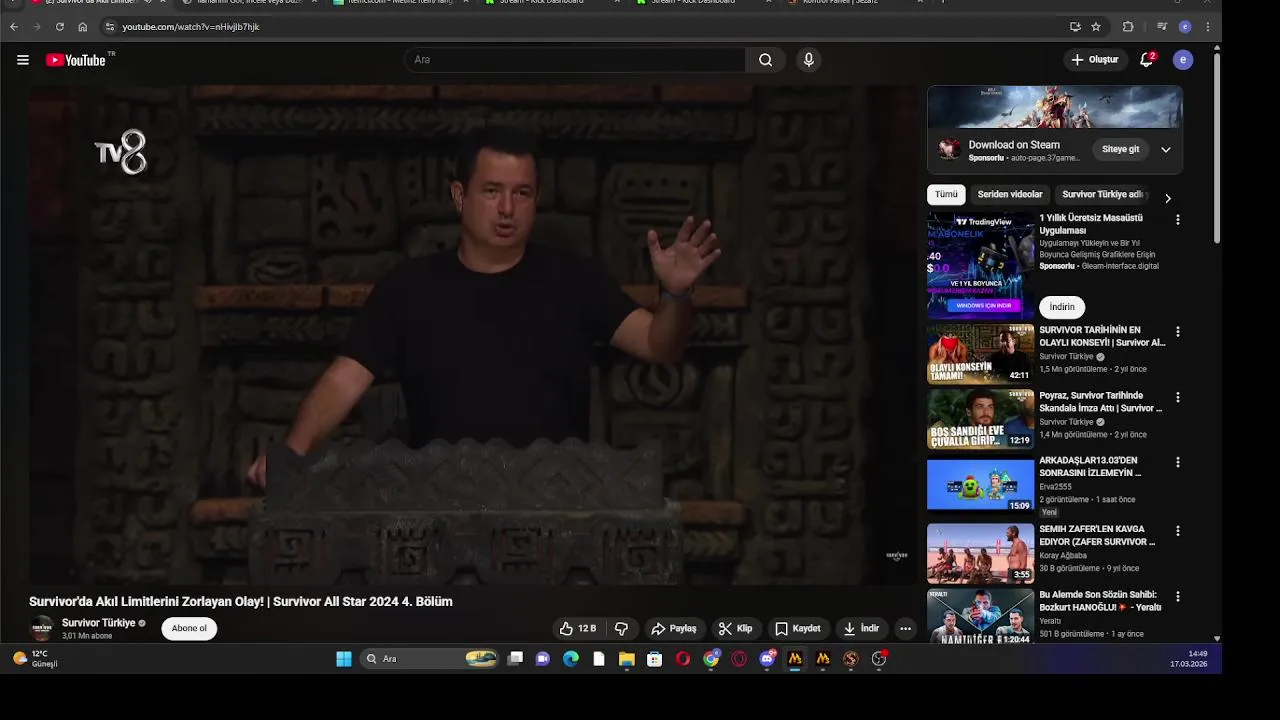This screenshot has width=1280, height=720.
Task: Open the Windows Start button
Action: click(x=344, y=659)
